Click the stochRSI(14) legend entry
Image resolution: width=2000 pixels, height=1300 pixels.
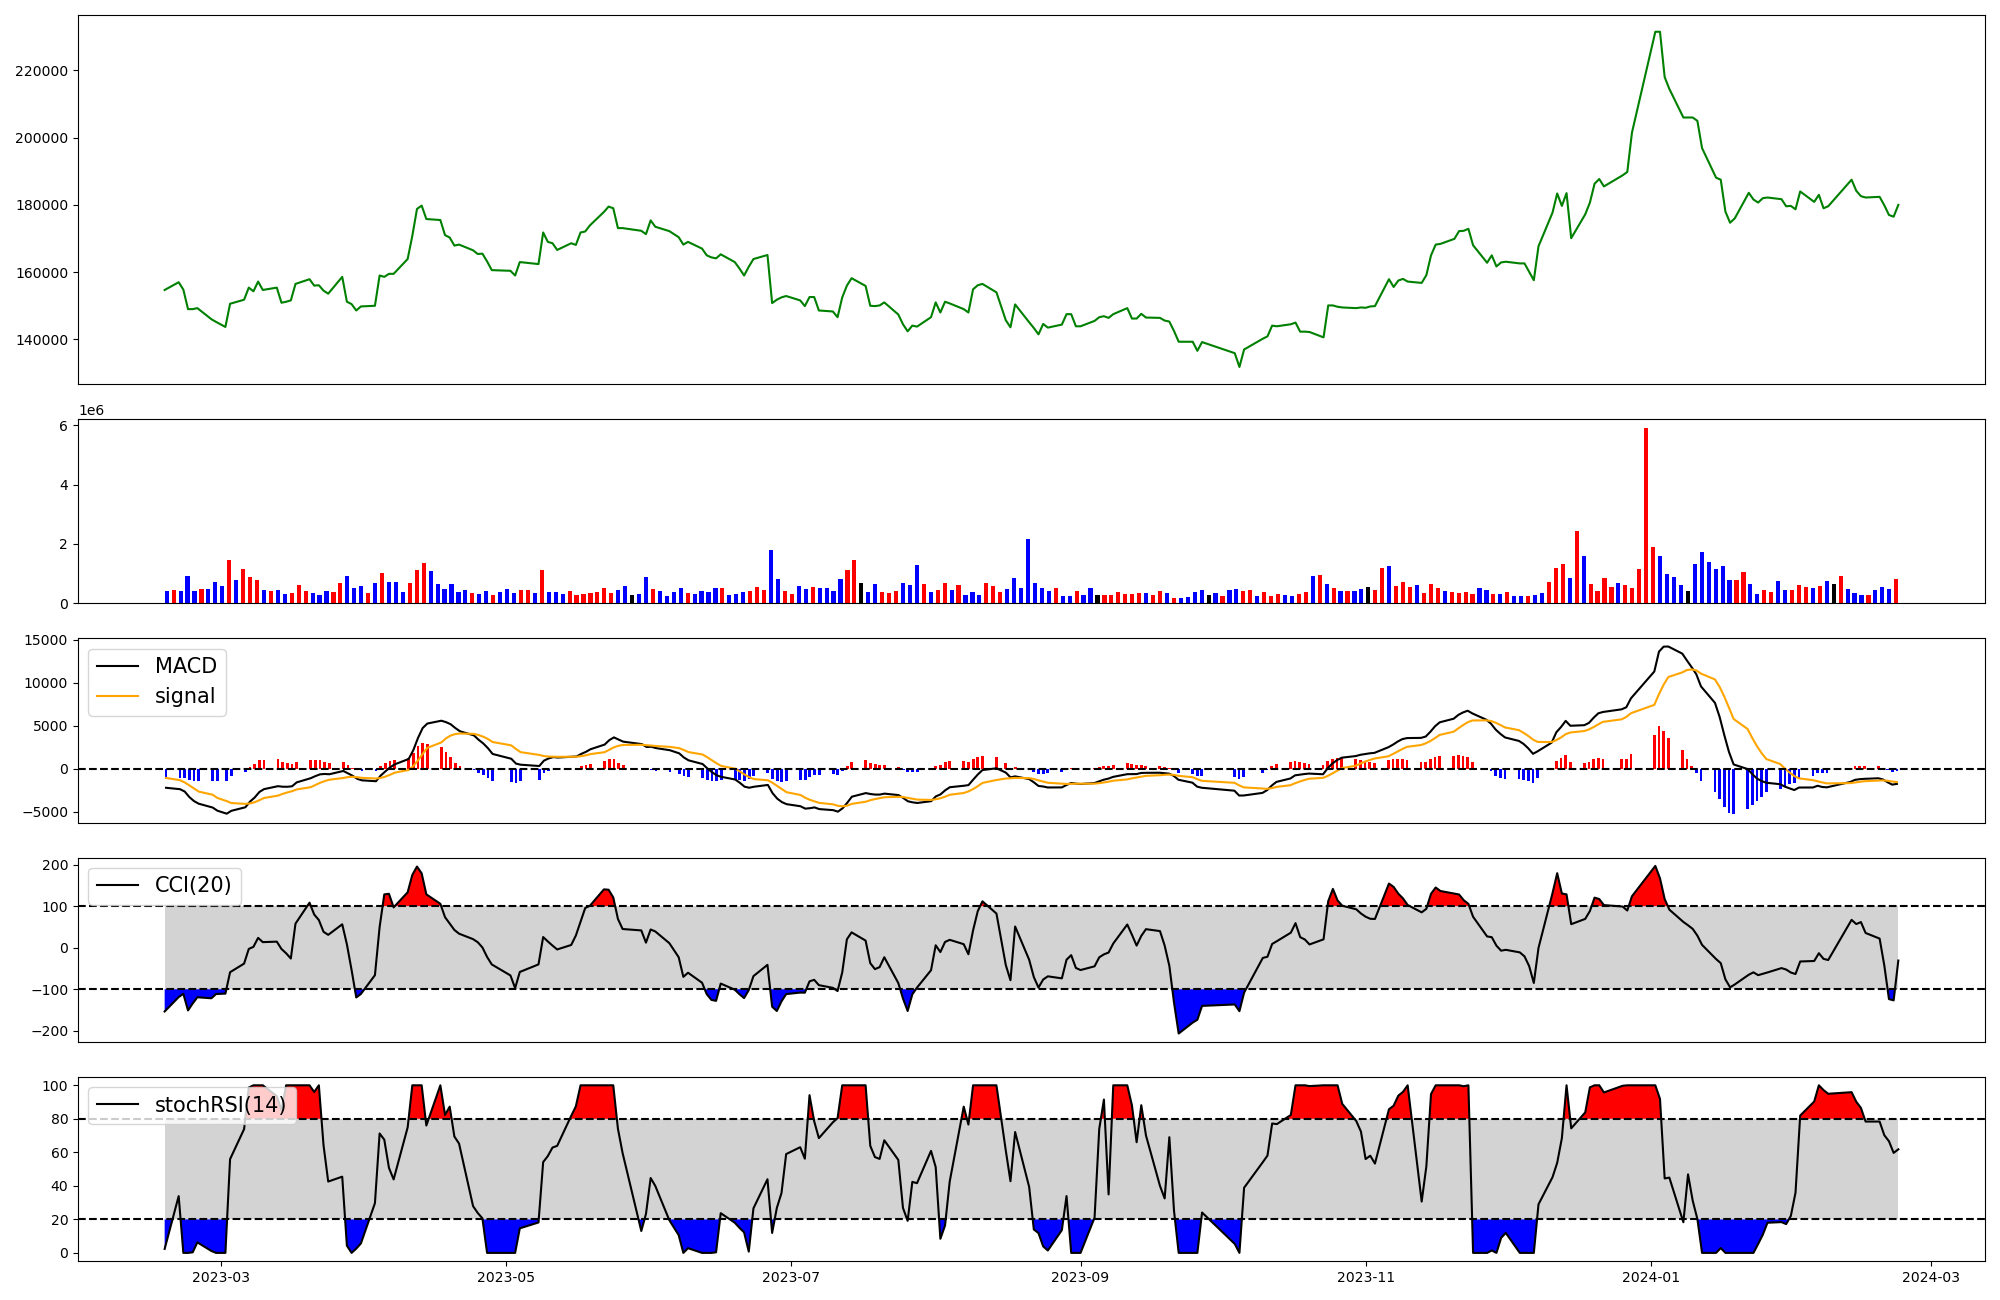point(219,1105)
